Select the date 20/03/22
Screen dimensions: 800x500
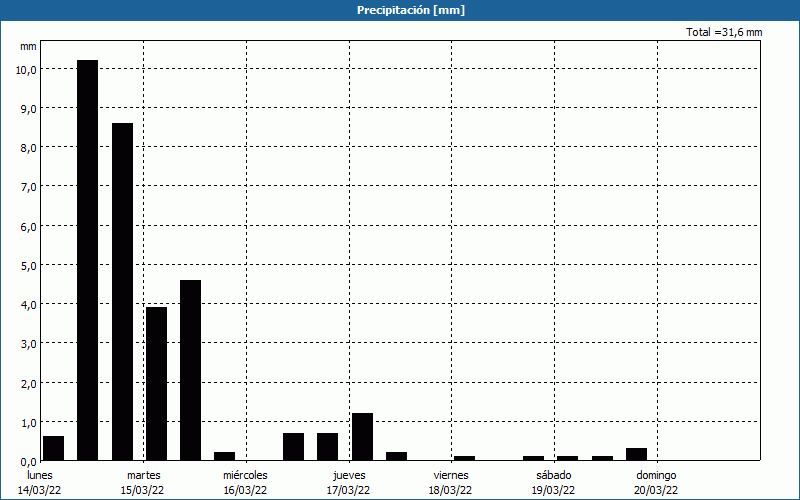(x=656, y=490)
